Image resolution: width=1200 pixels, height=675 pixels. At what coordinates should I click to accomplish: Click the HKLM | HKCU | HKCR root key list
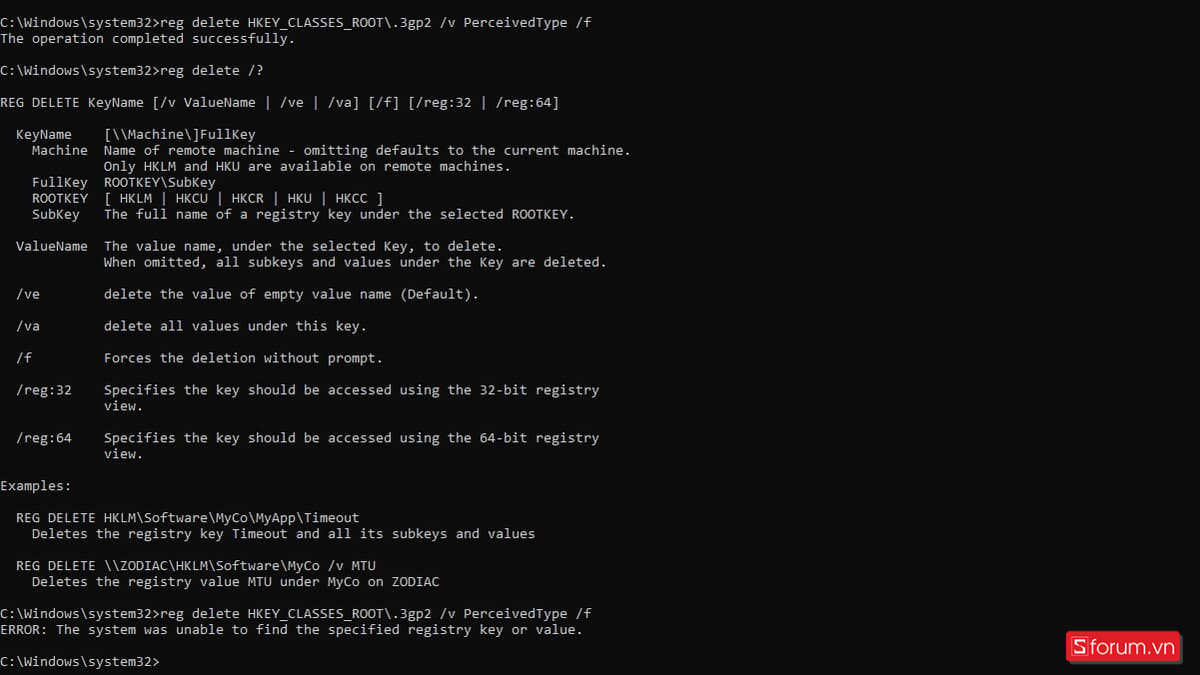(244, 198)
